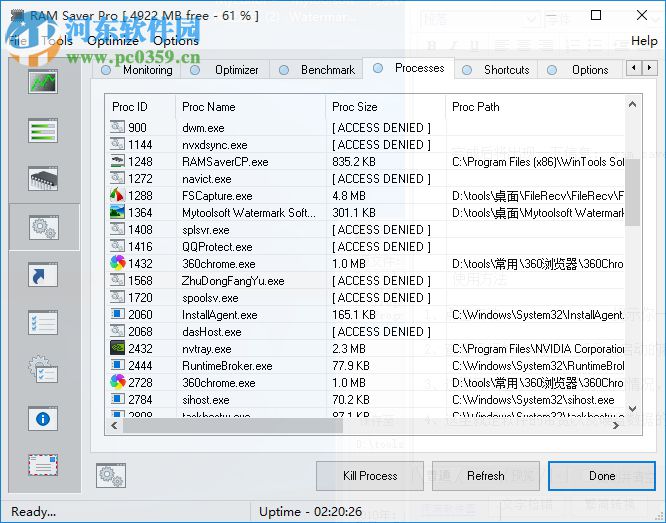Select the Processes gears sidebar icon
666x523 pixels.
click(x=44, y=227)
